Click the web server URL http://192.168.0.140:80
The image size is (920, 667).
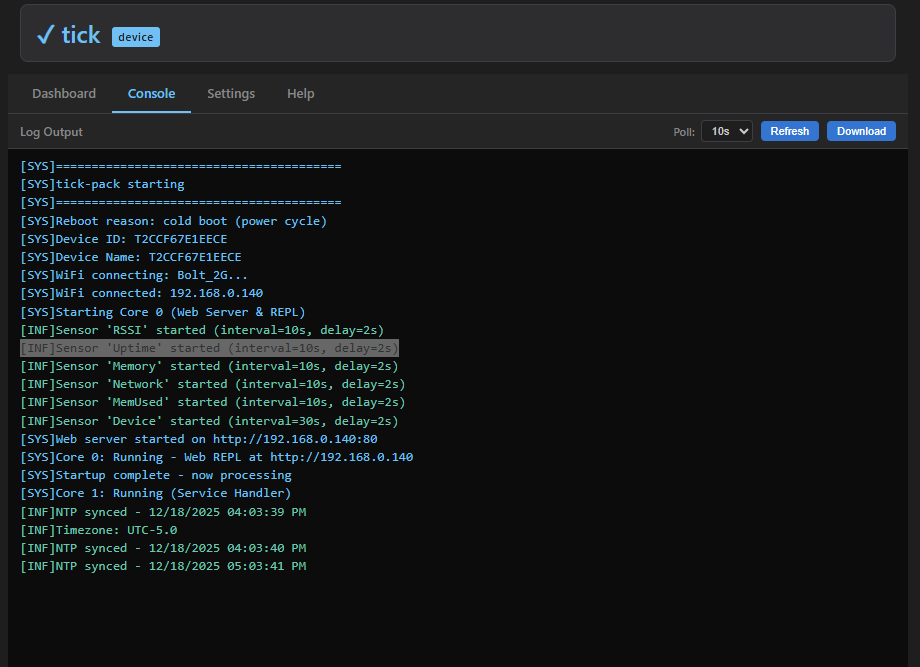coord(295,439)
